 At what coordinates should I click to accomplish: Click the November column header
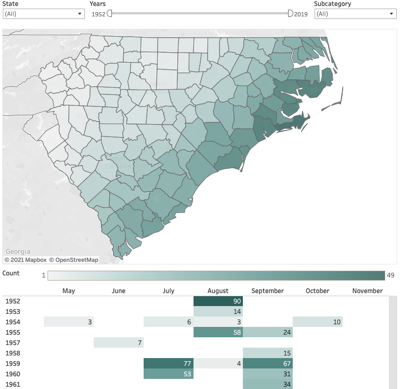click(x=367, y=291)
